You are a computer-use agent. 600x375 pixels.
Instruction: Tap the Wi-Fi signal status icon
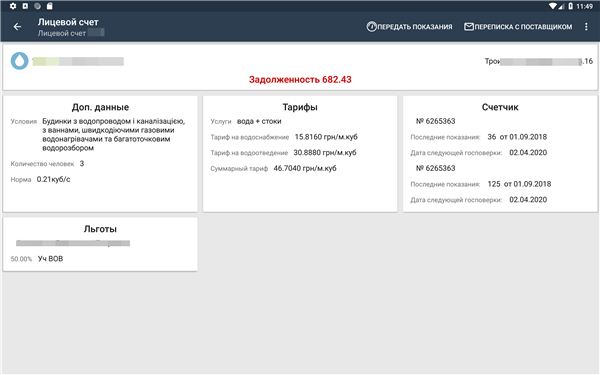[x=553, y=6]
